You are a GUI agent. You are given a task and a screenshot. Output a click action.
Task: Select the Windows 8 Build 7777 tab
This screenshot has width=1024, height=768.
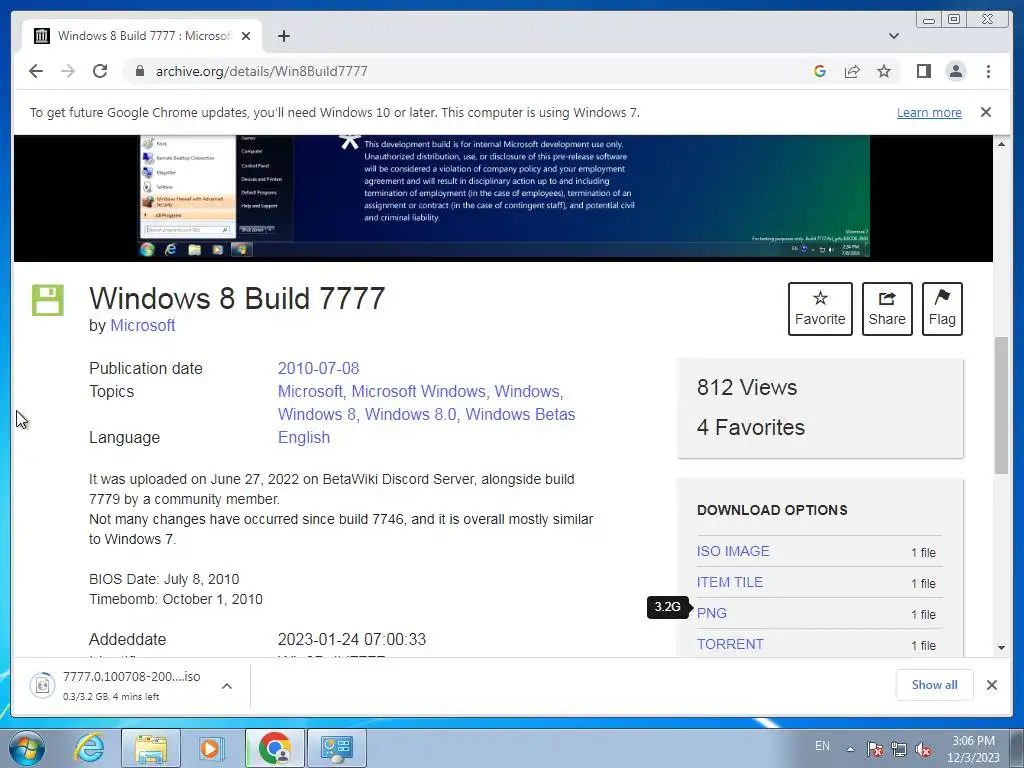pyautogui.click(x=142, y=36)
